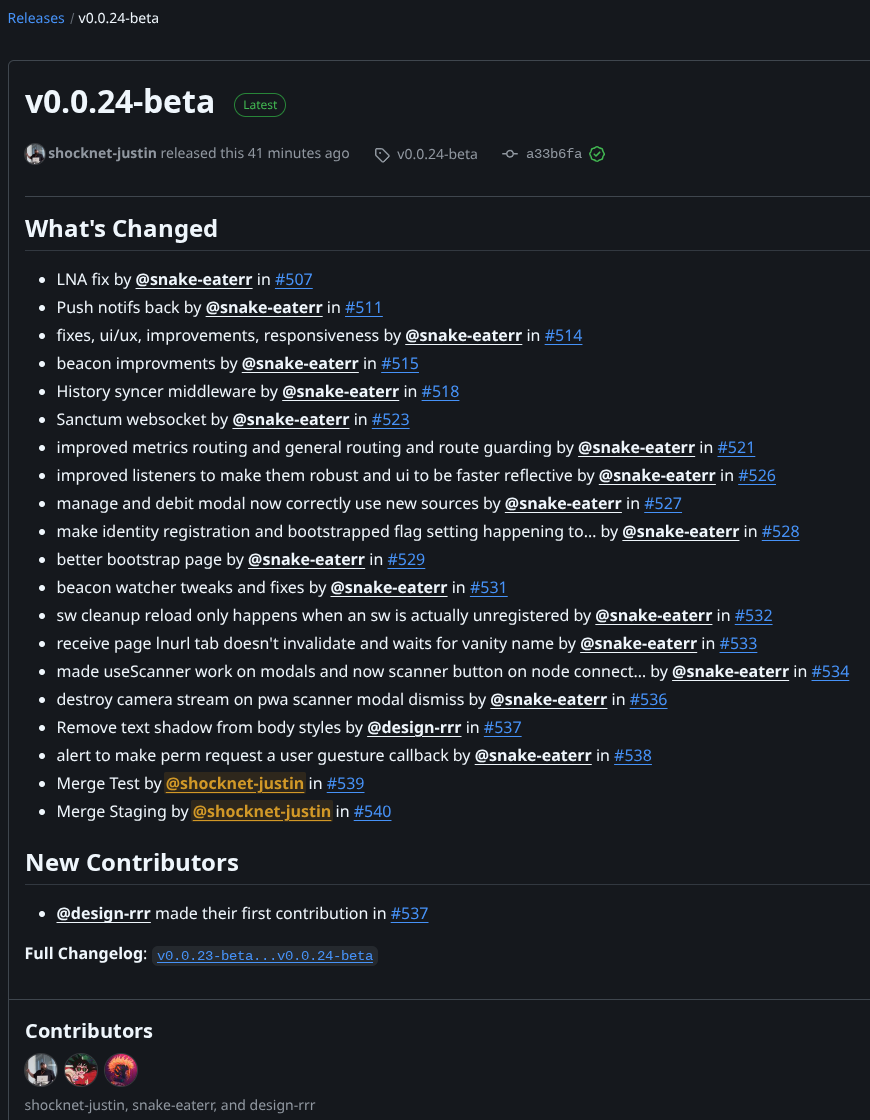Click the green verified checkmark icon

(597, 154)
